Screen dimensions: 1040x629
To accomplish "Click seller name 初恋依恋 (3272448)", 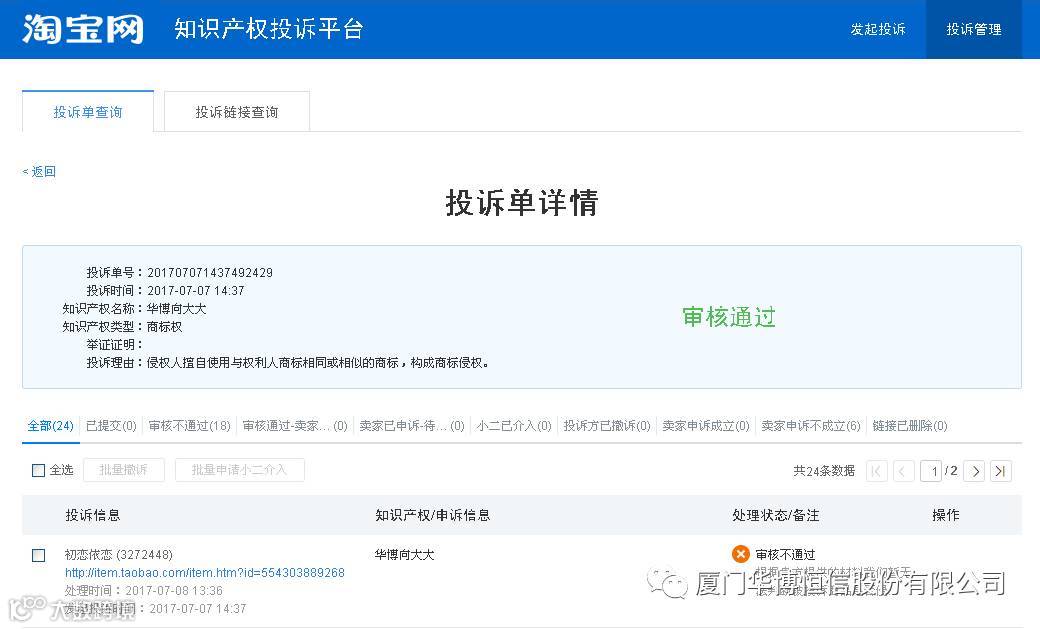I will pyautogui.click(x=119, y=555).
